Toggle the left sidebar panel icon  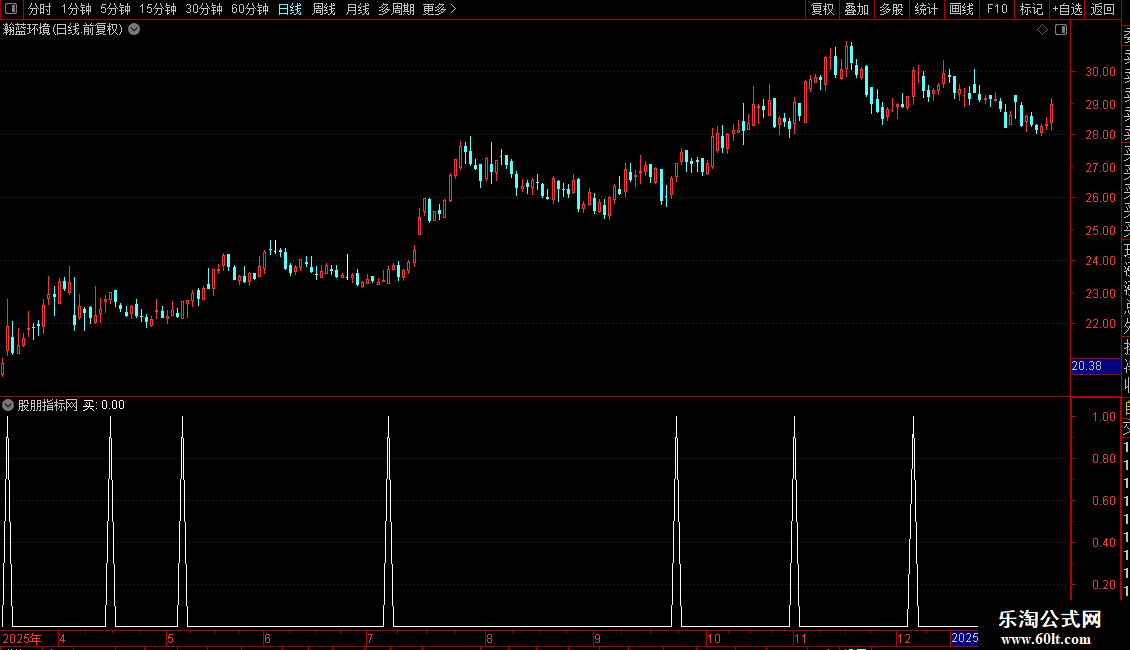[x=11, y=9]
